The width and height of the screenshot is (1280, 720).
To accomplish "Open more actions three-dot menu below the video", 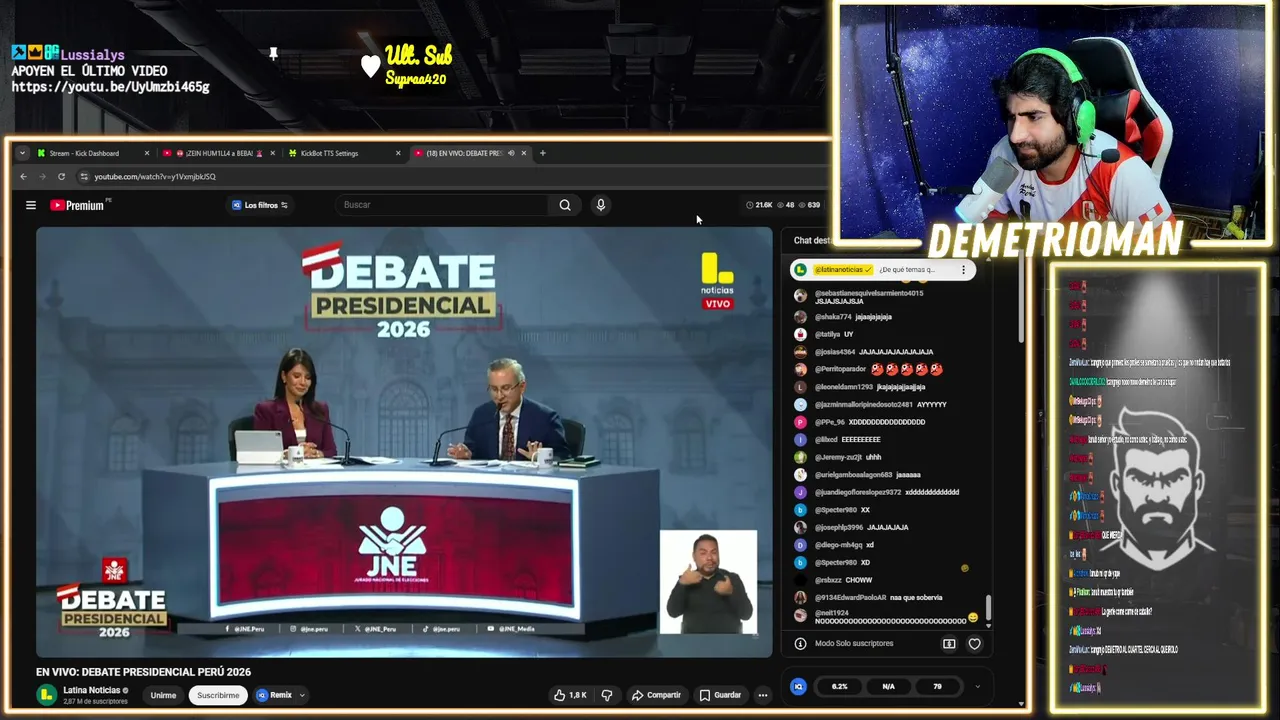I will click(762, 695).
